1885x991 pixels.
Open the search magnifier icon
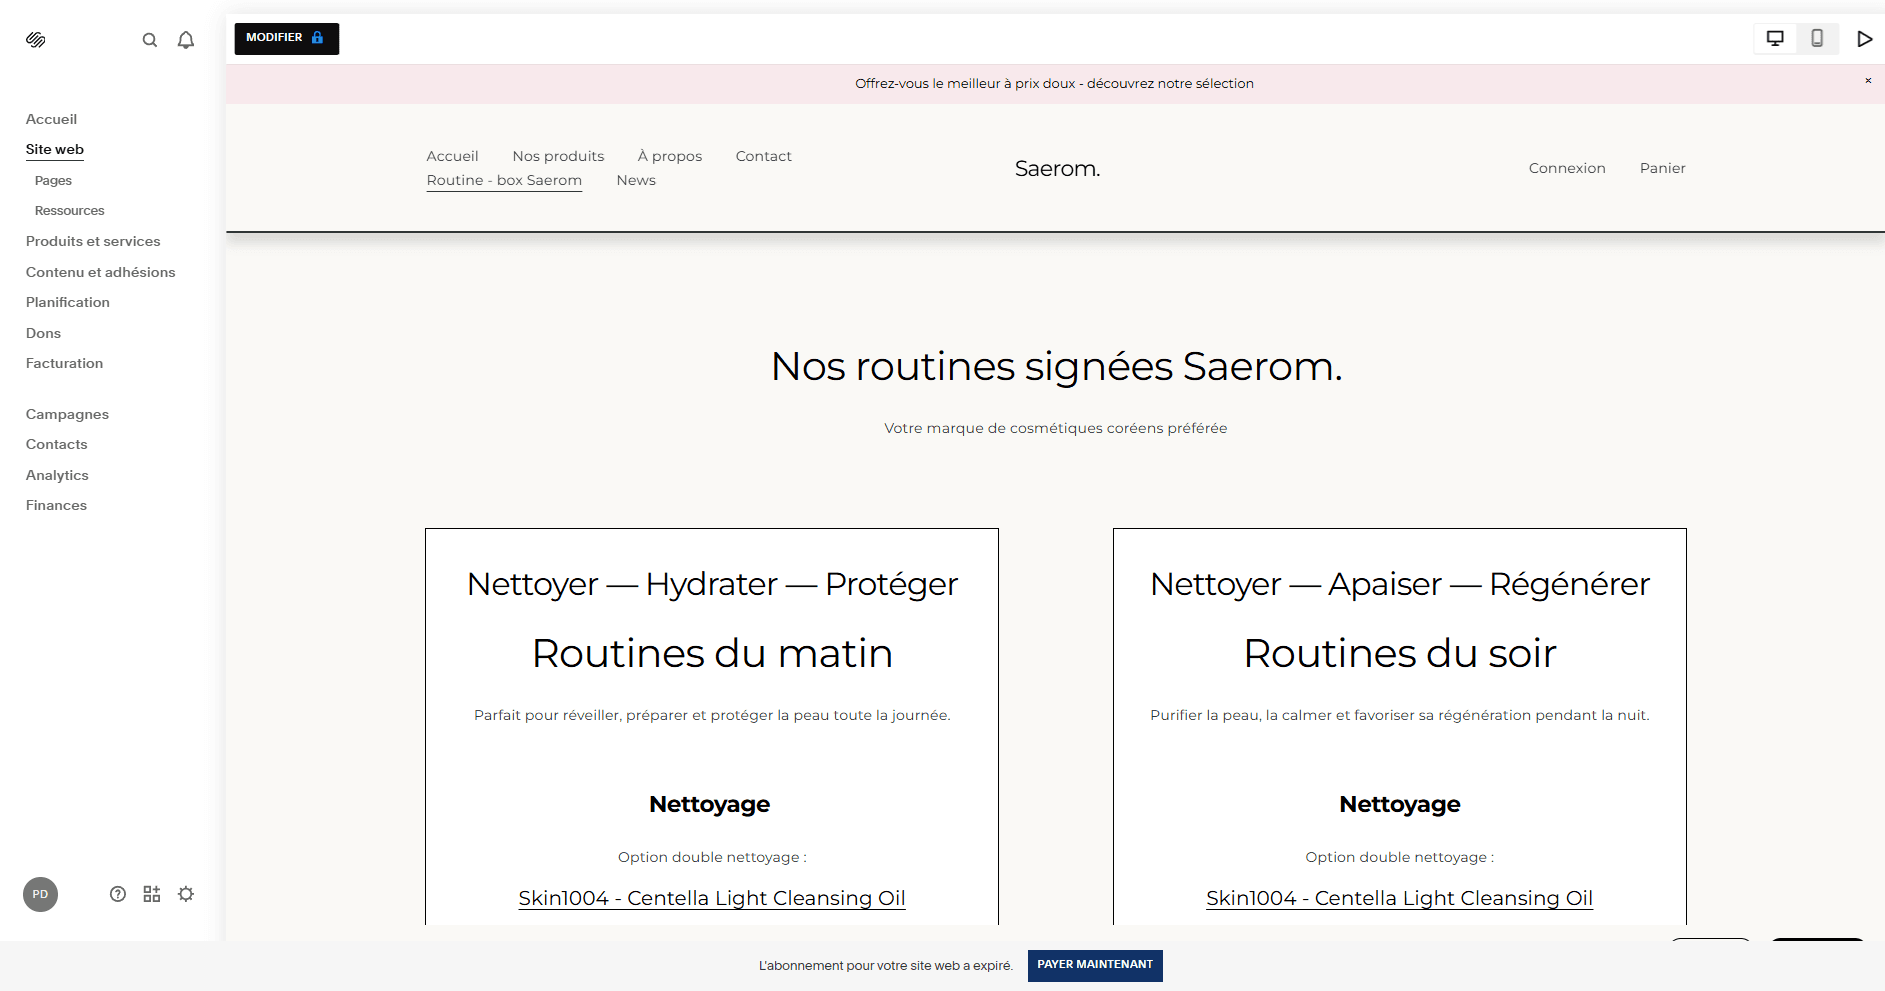tap(150, 40)
